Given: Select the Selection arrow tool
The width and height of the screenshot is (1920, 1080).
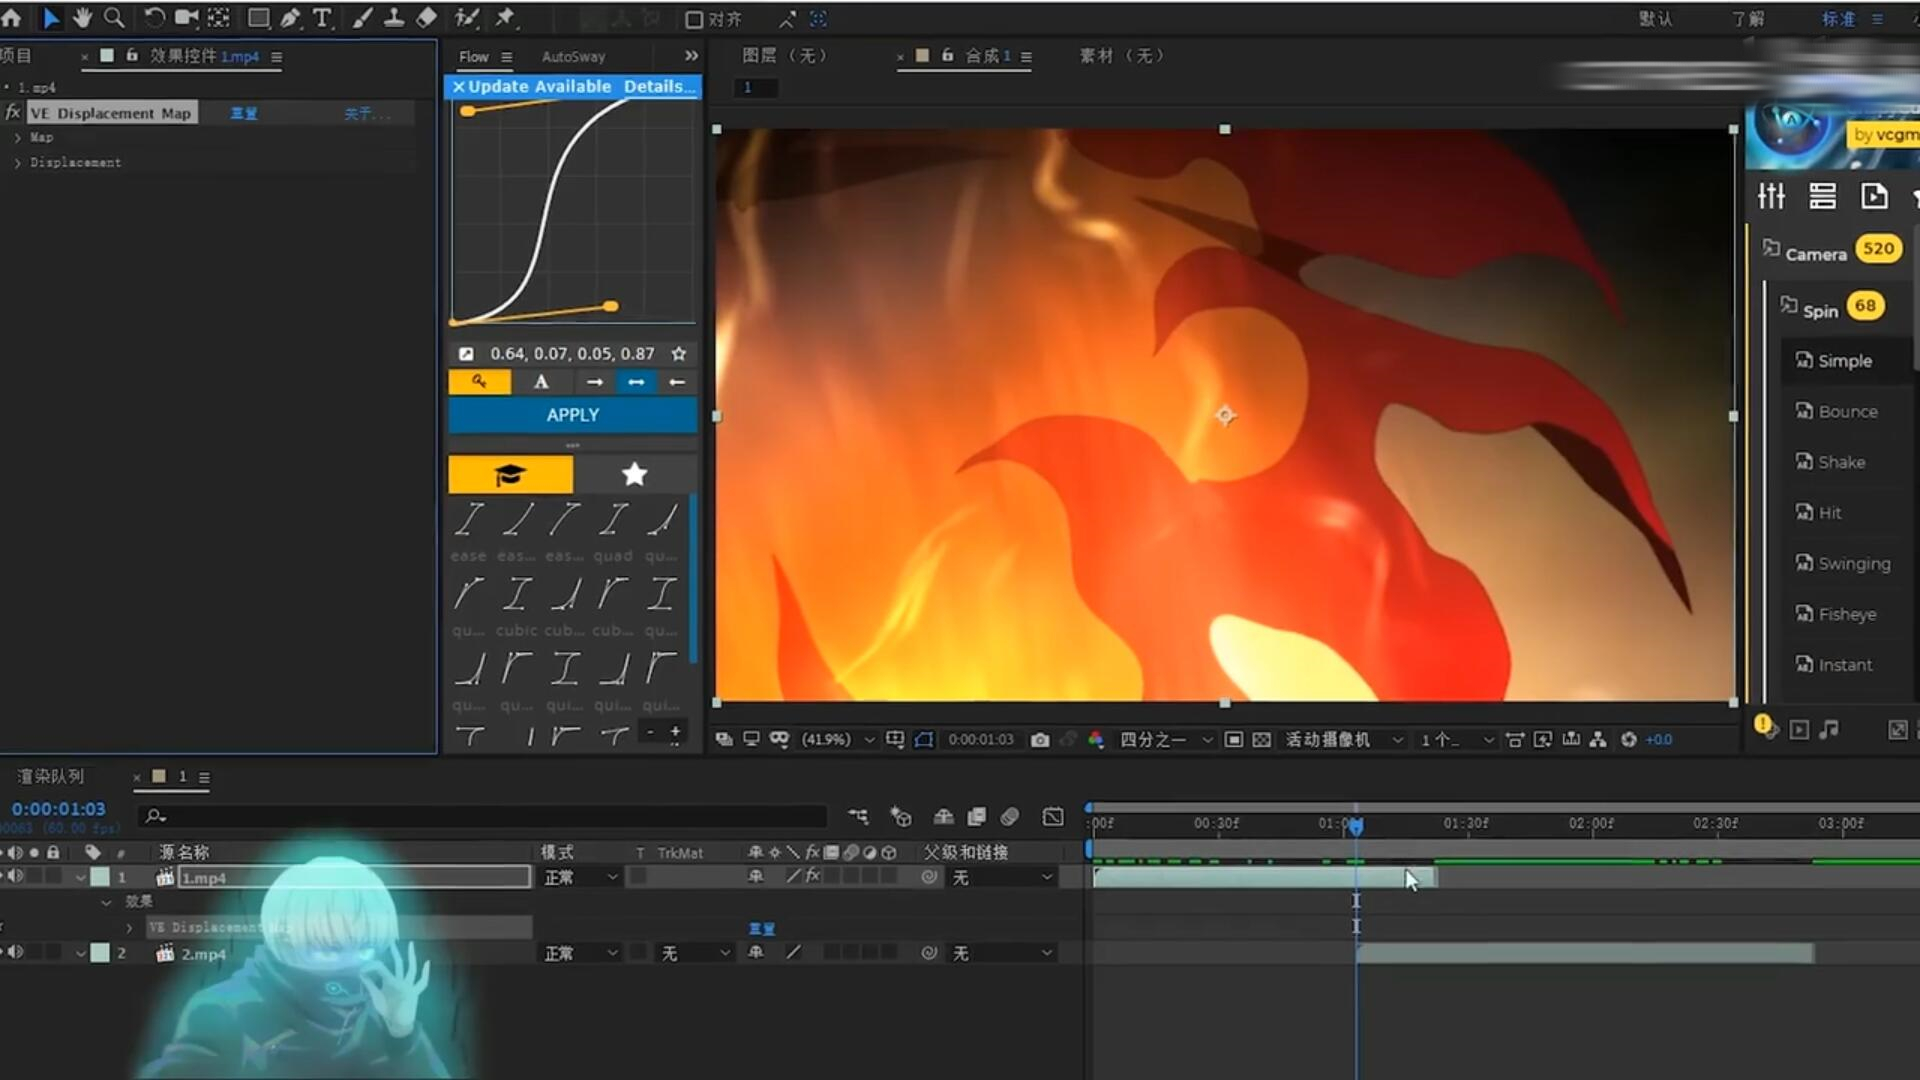Looking at the screenshot, I should pos(51,18).
